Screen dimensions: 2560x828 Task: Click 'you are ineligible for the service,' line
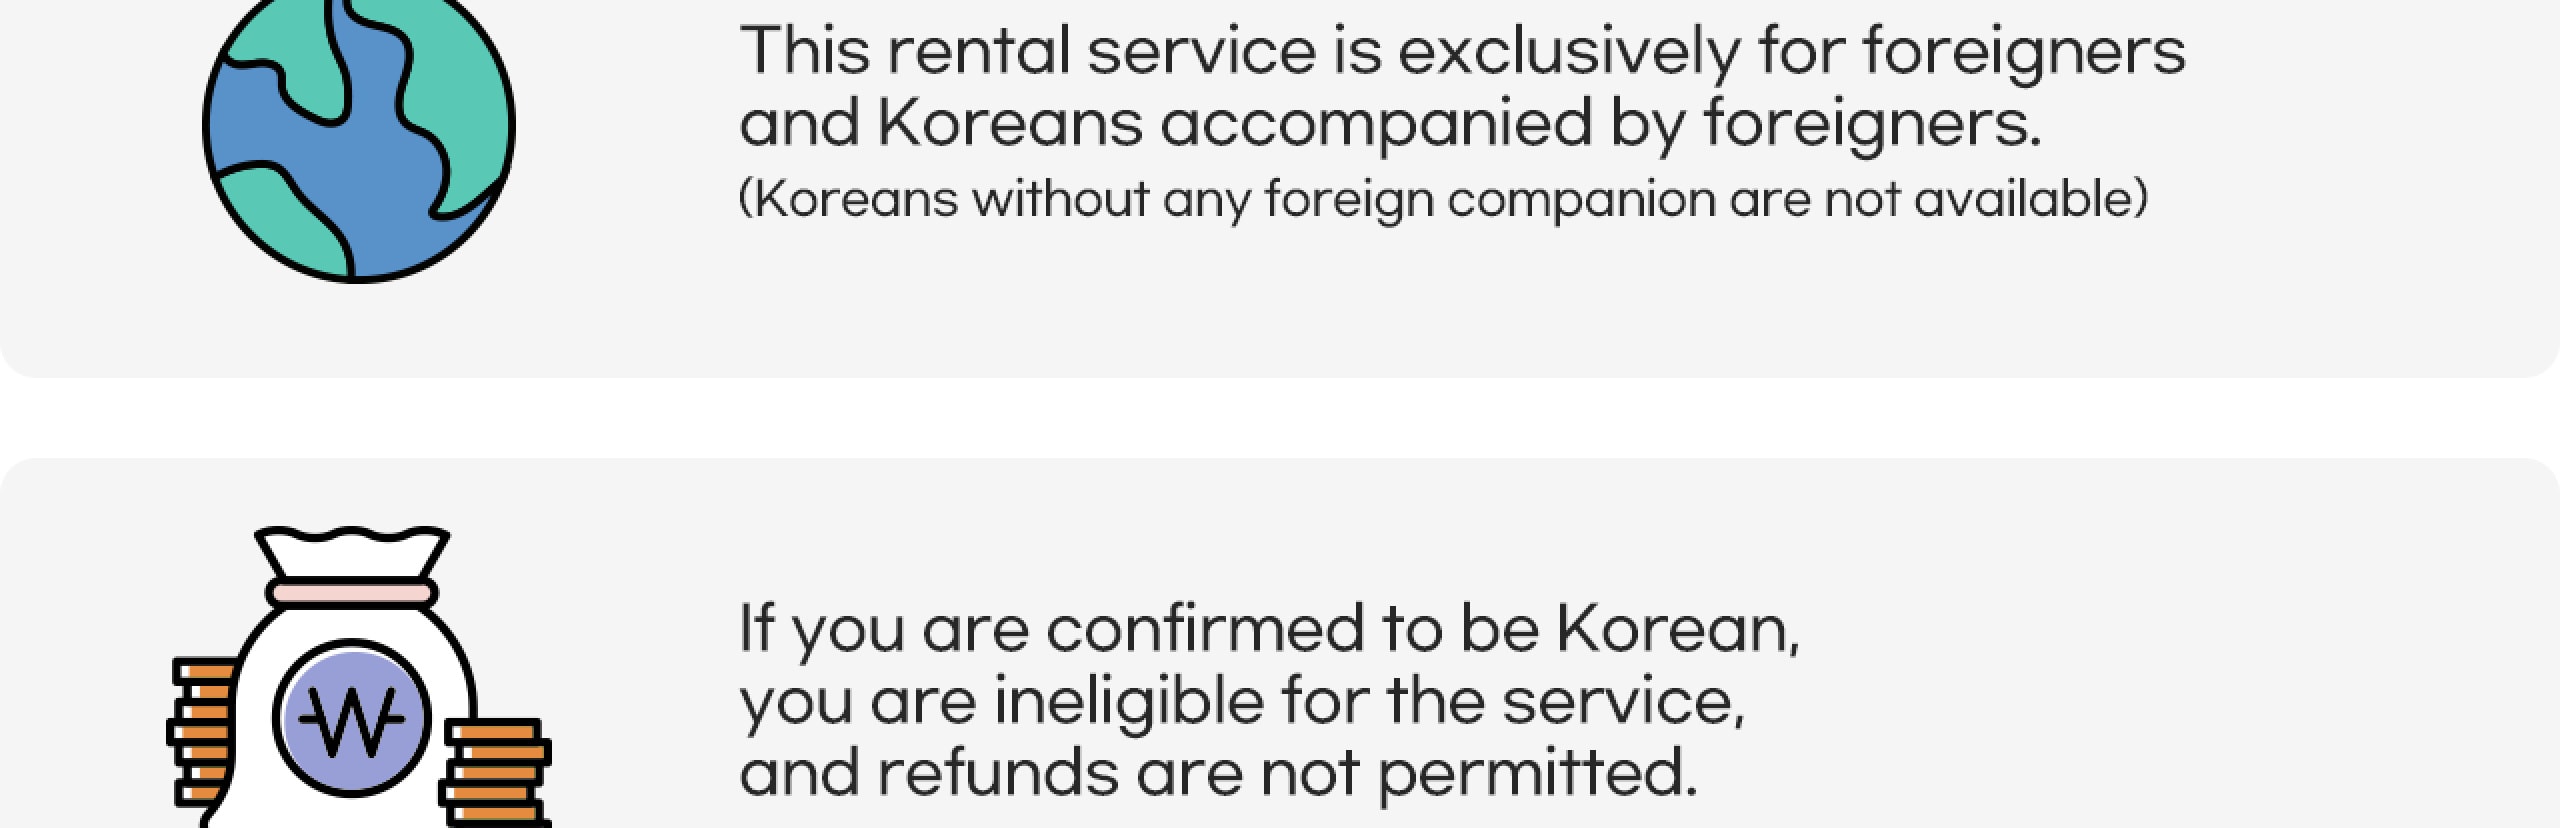[1242, 701]
